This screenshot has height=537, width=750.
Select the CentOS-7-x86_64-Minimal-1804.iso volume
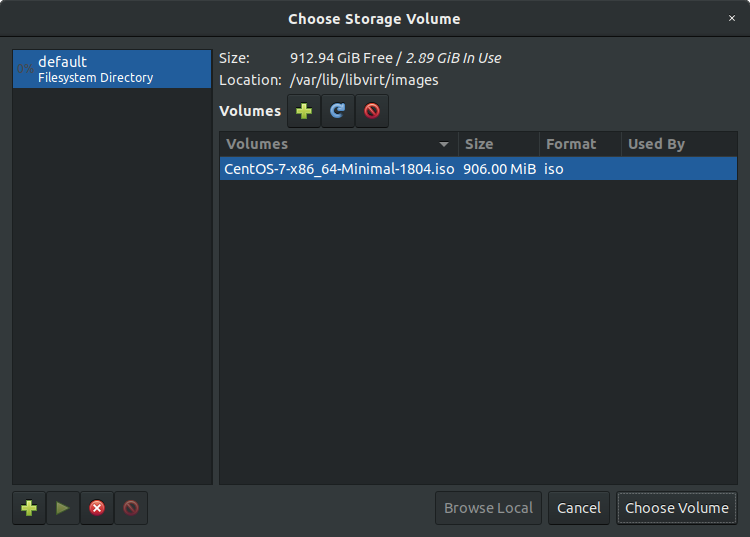pos(339,169)
